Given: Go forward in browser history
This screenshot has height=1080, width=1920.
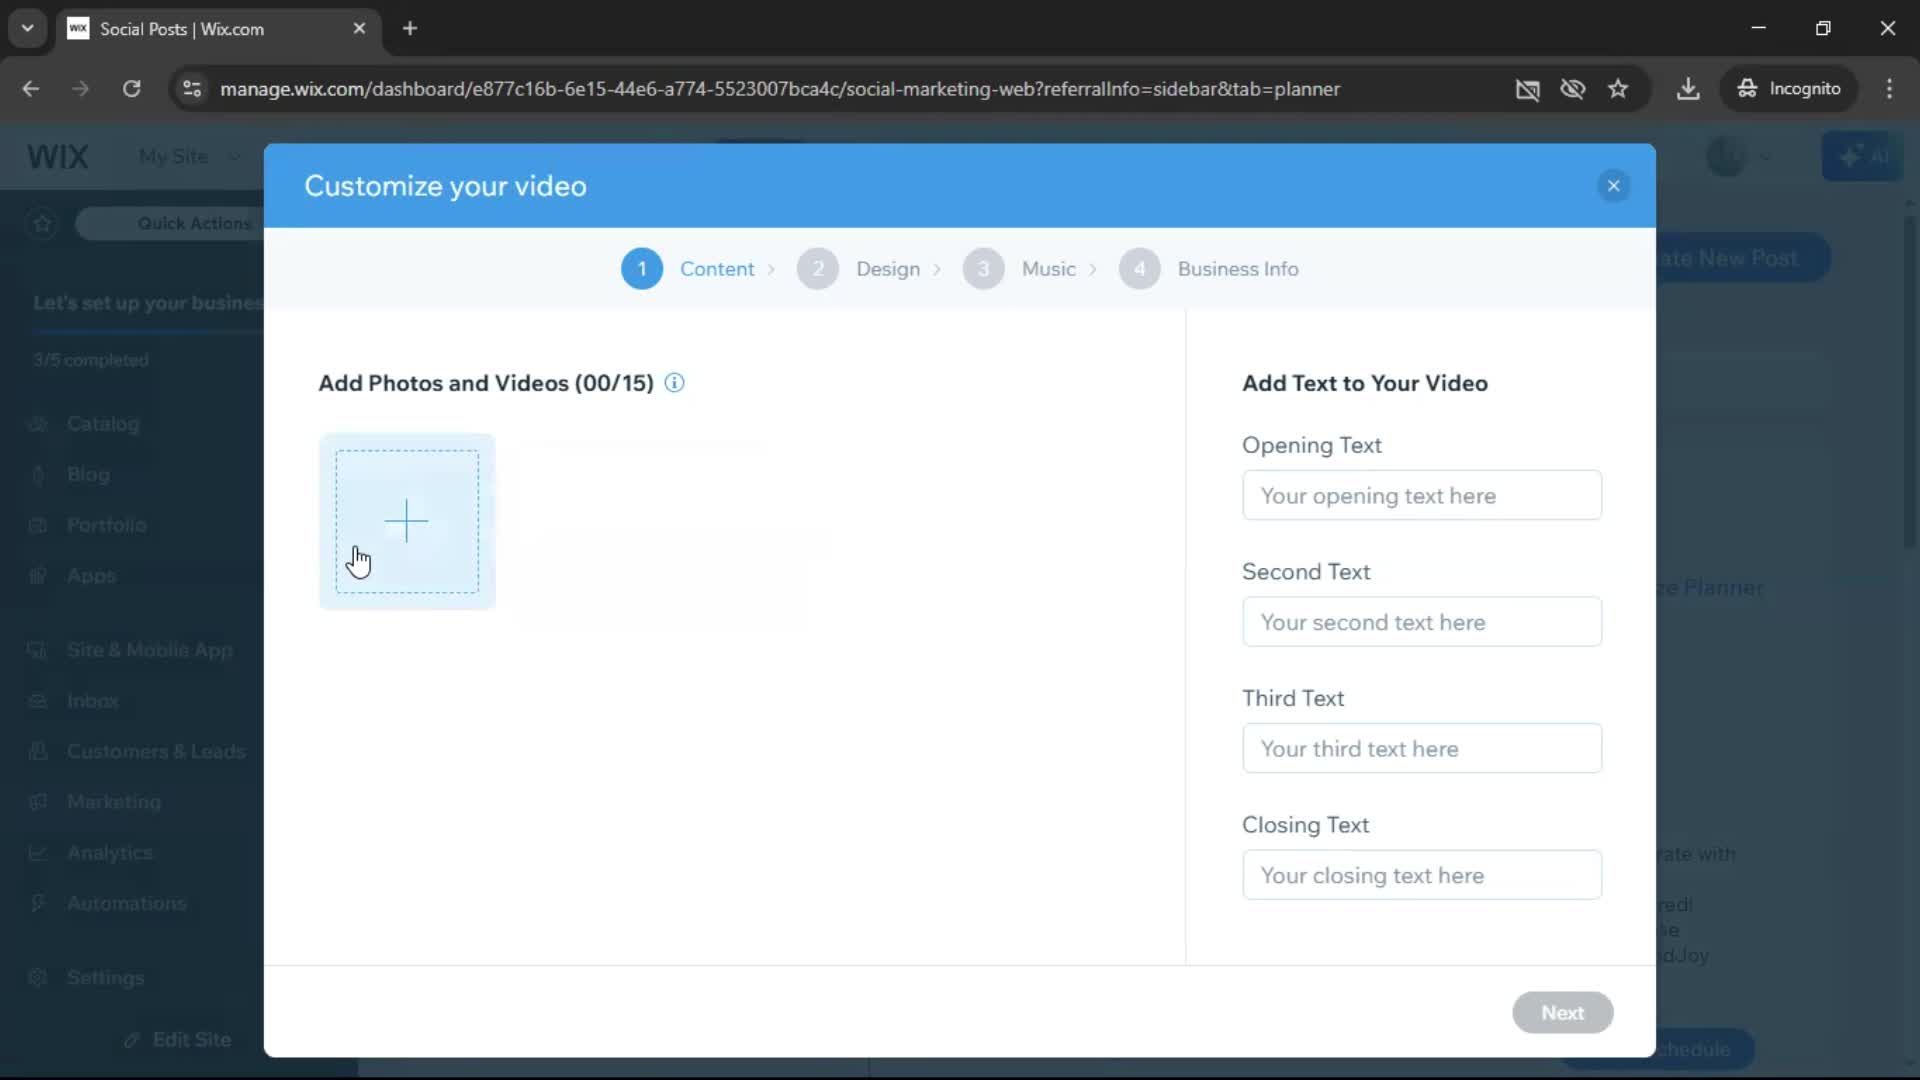Looking at the screenshot, I should (x=81, y=89).
